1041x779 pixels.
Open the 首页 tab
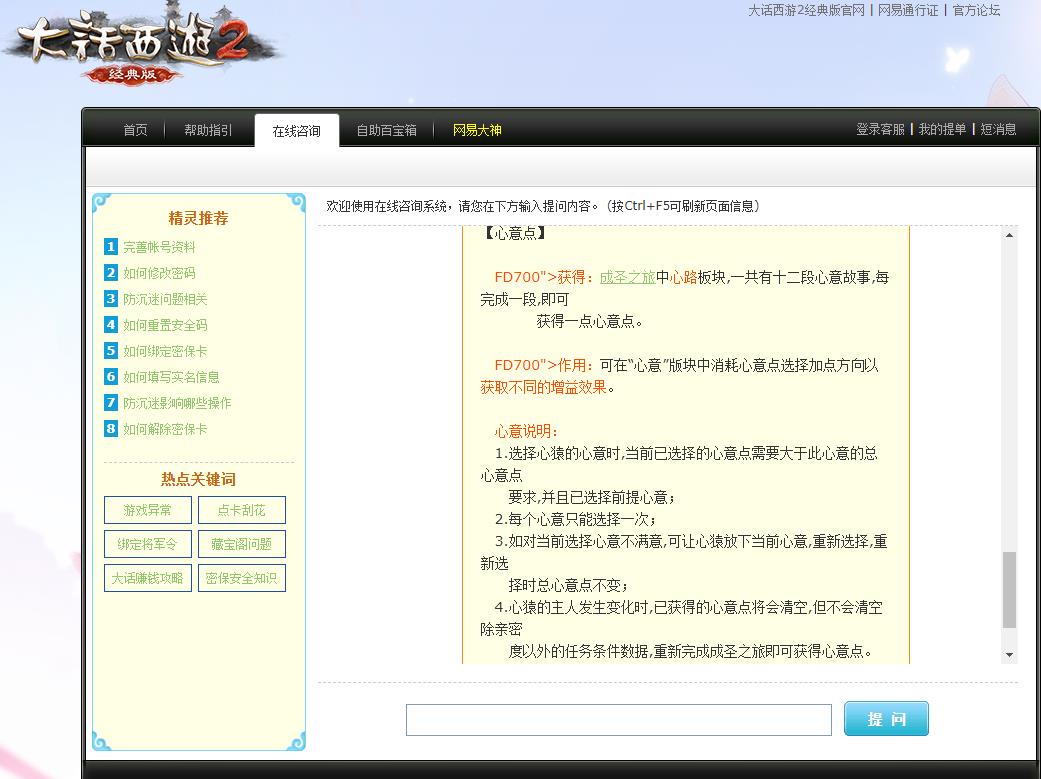[x=135, y=130]
